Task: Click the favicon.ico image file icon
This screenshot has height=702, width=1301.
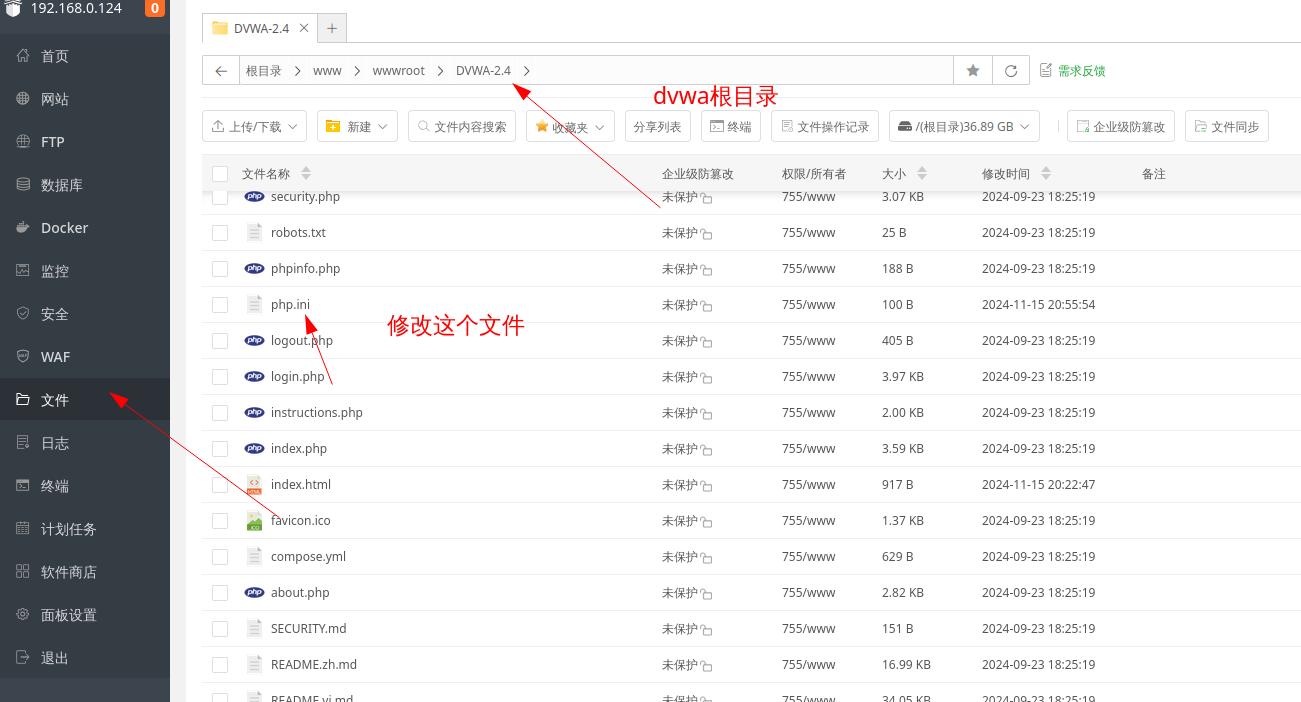Action: pos(254,521)
